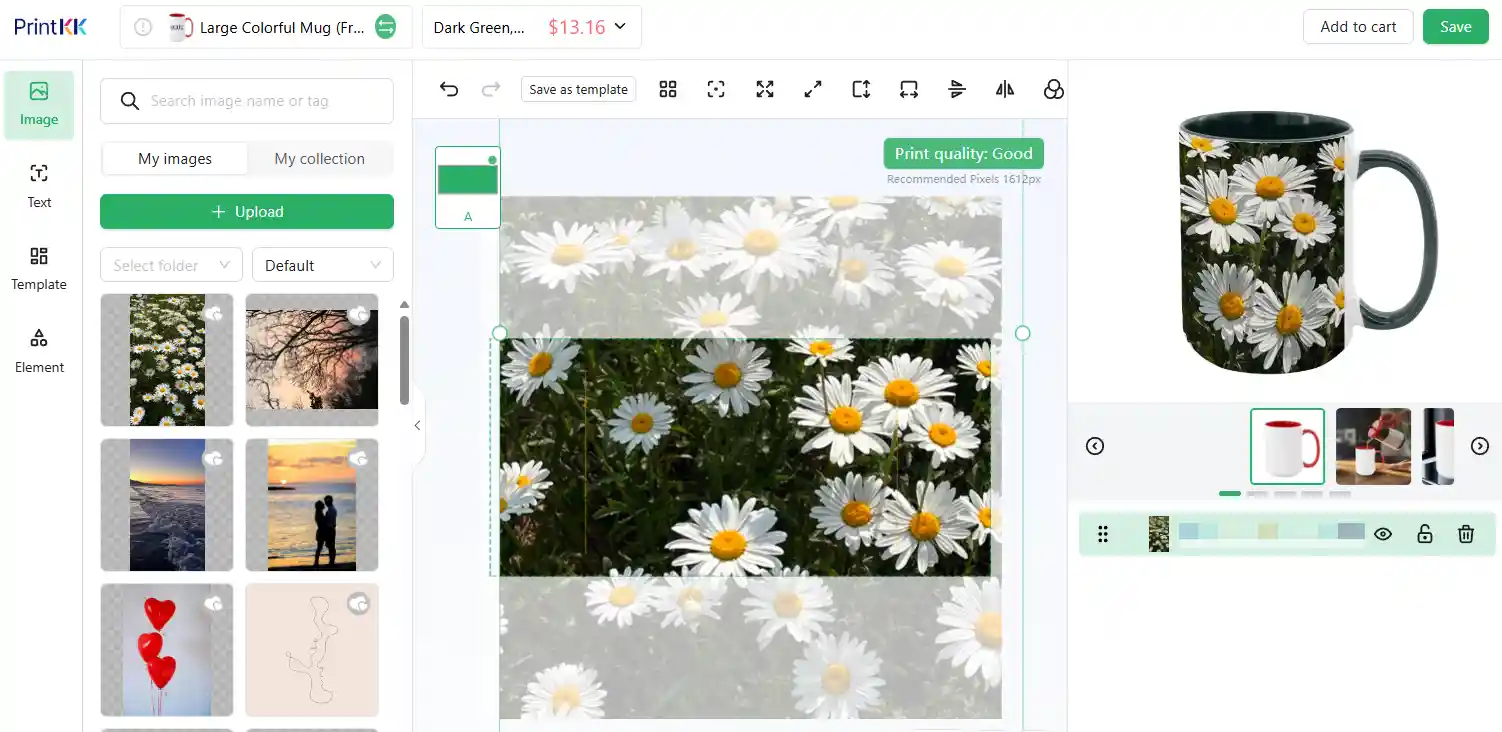The image size is (1502, 732).
Task: Click cloud icon on daisy field thumbnail
Action: (214, 313)
